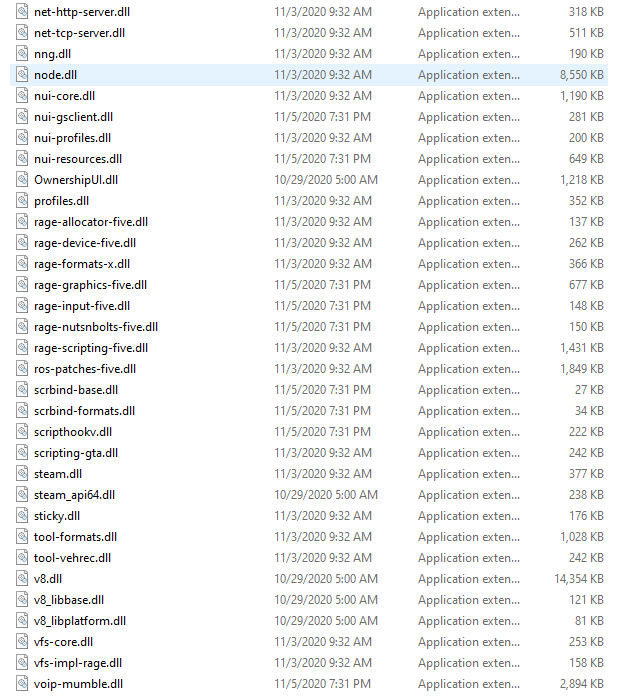Click the 11/5/2020 date on scrbind-base.dll row

322,389
